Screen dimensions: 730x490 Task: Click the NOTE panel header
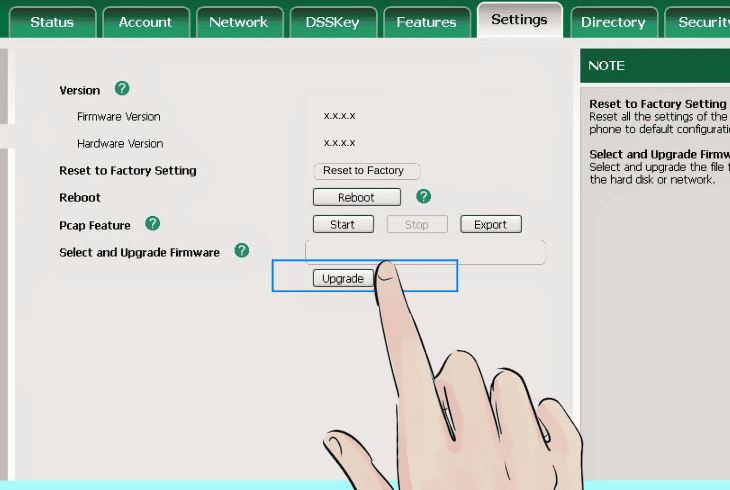click(655, 66)
